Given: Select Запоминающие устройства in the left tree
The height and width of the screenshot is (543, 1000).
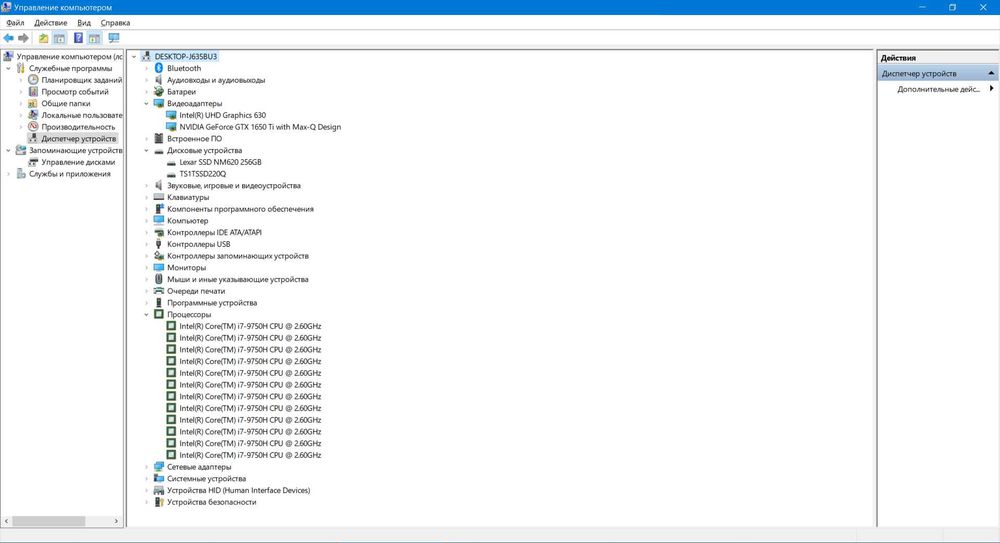Looking at the screenshot, I should [75, 151].
